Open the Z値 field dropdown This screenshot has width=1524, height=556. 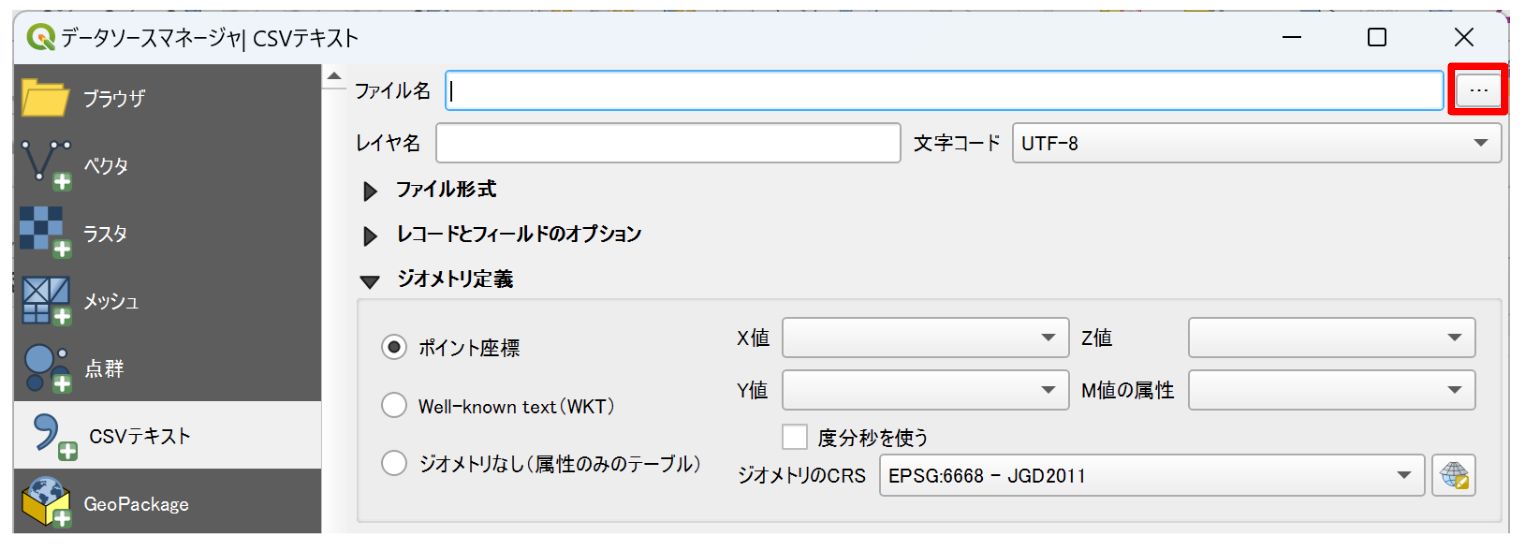1331,338
